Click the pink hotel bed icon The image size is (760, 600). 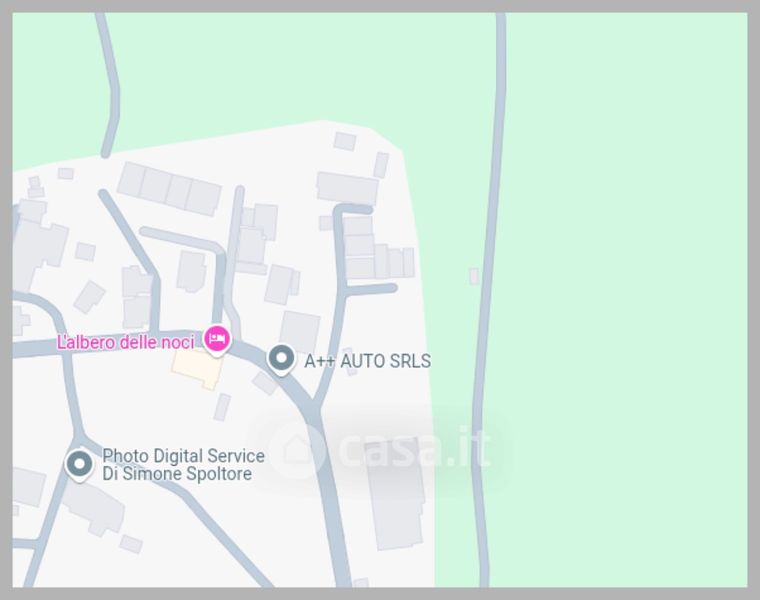pyautogui.click(x=217, y=339)
